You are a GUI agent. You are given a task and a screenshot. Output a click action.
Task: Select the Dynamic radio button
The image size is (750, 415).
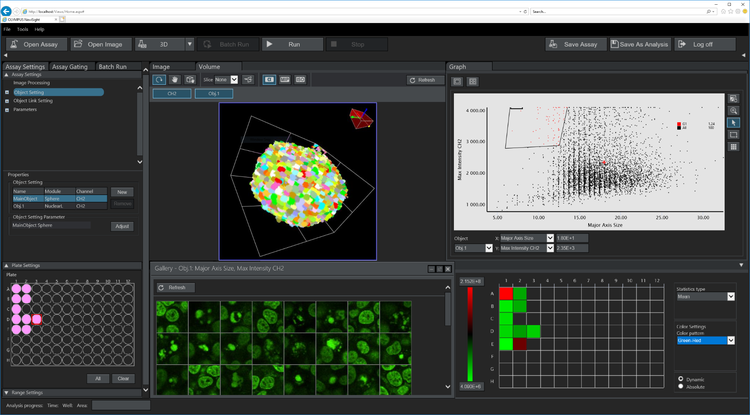681,378
